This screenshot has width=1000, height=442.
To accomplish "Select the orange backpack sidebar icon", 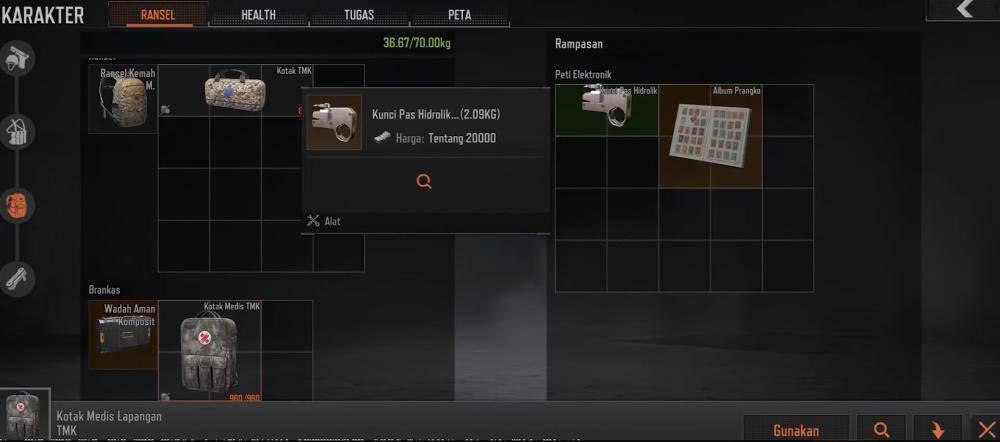I will coord(17,205).
